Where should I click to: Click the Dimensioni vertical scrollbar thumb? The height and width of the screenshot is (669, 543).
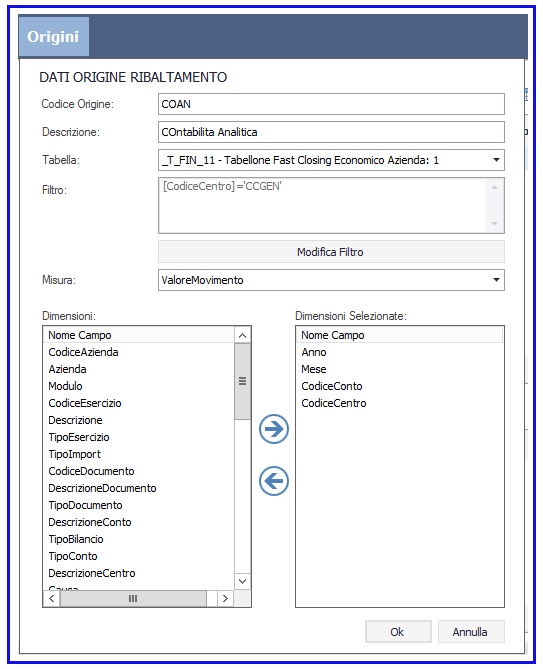click(242, 381)
